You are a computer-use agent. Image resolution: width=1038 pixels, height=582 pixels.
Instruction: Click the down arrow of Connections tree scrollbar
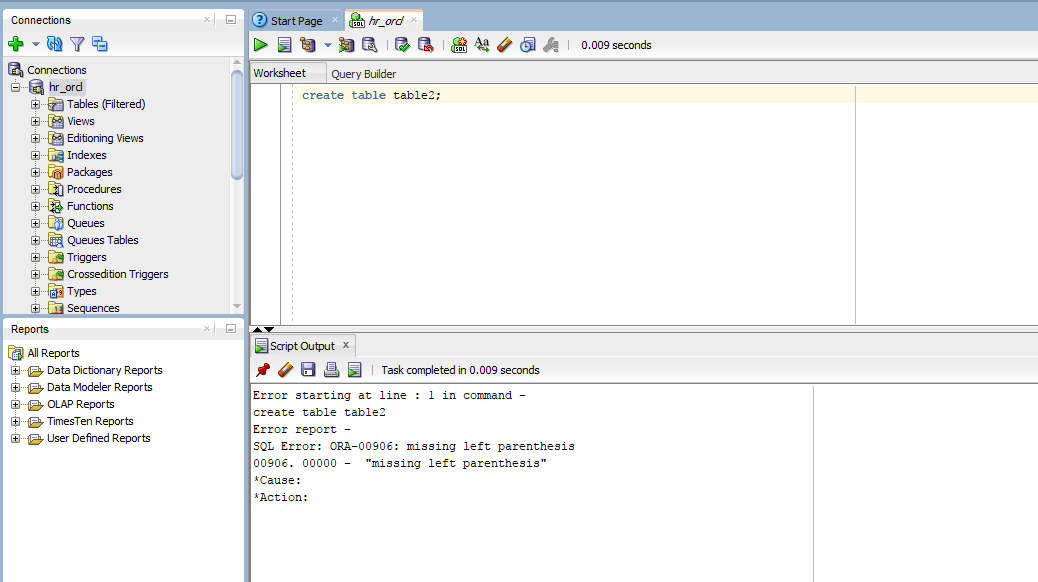point(237,306)
